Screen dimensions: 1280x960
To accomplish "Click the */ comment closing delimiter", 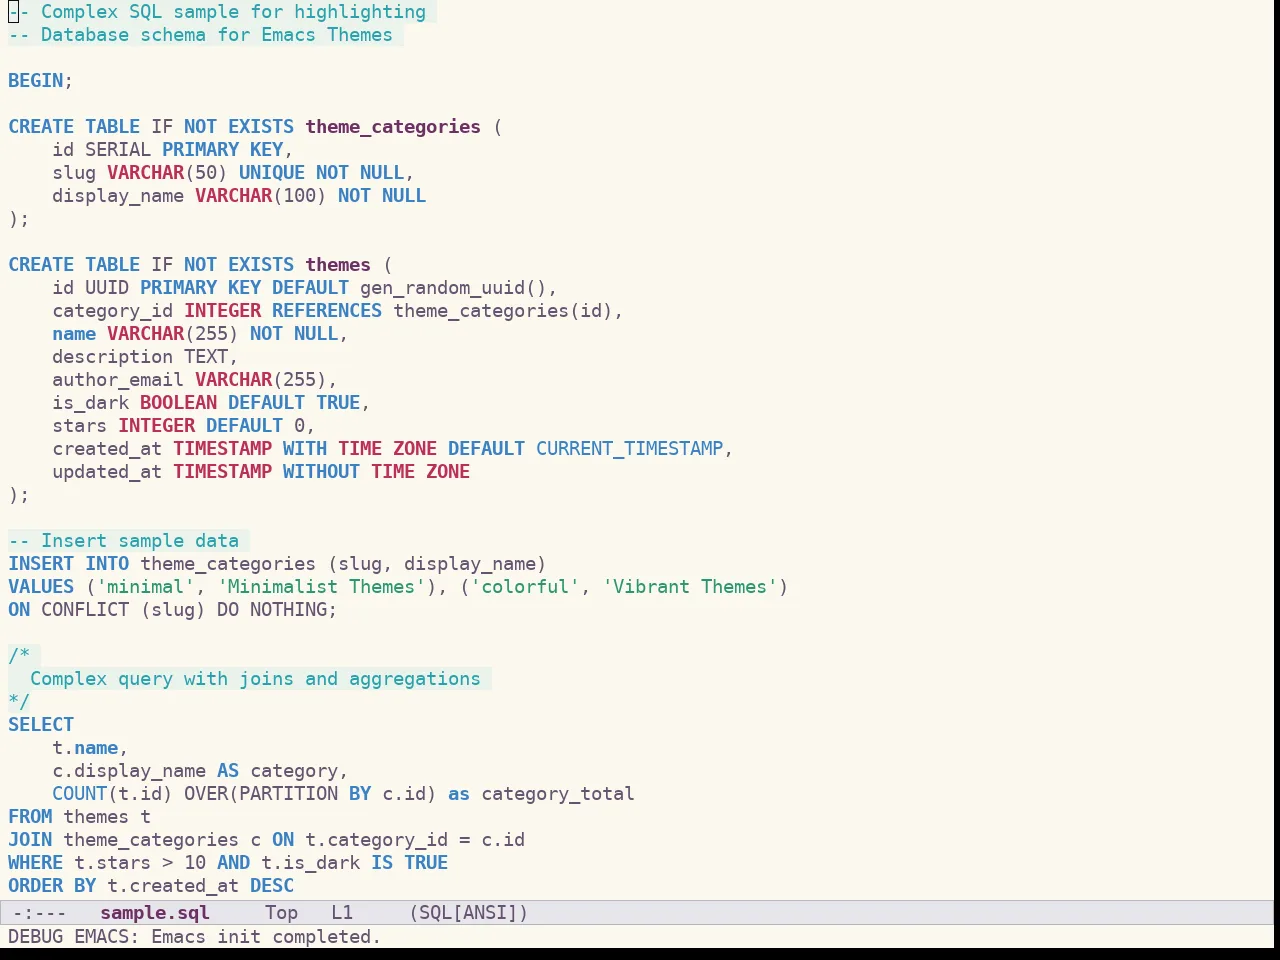I will pyautogui.click(x=19, y=702).
